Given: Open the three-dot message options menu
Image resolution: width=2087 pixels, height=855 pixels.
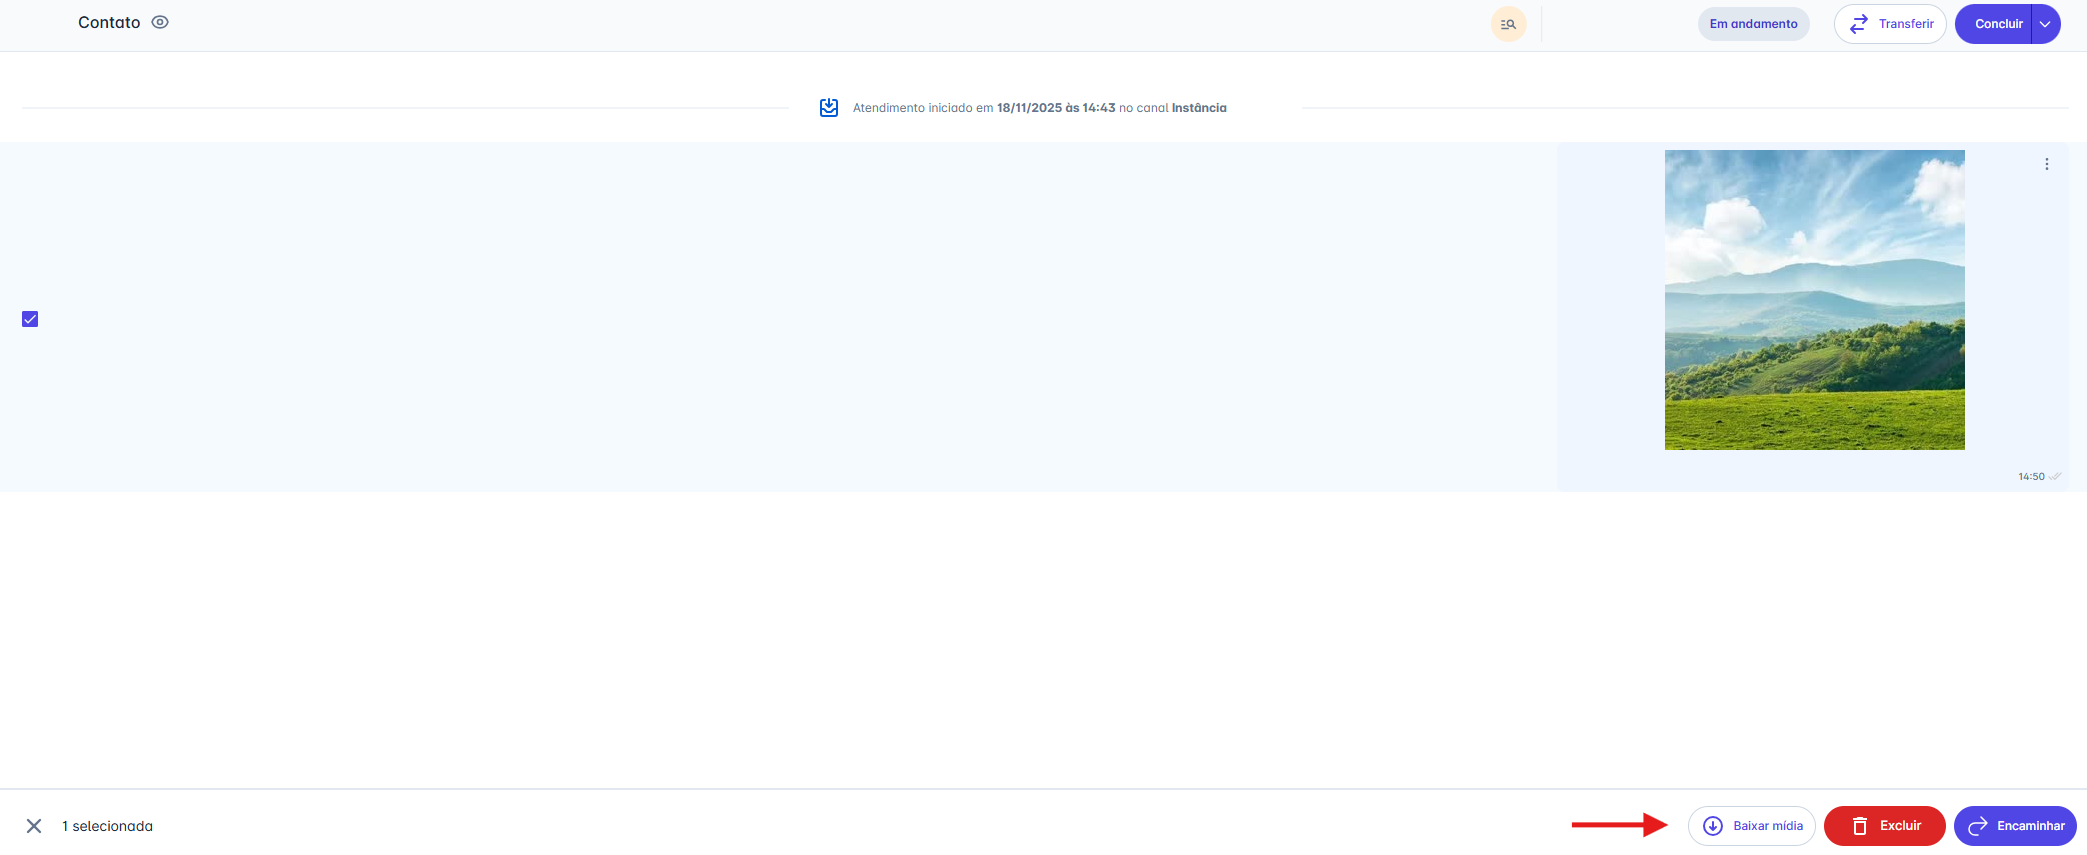Looking at the screenshot, I should pos(2046,164).
